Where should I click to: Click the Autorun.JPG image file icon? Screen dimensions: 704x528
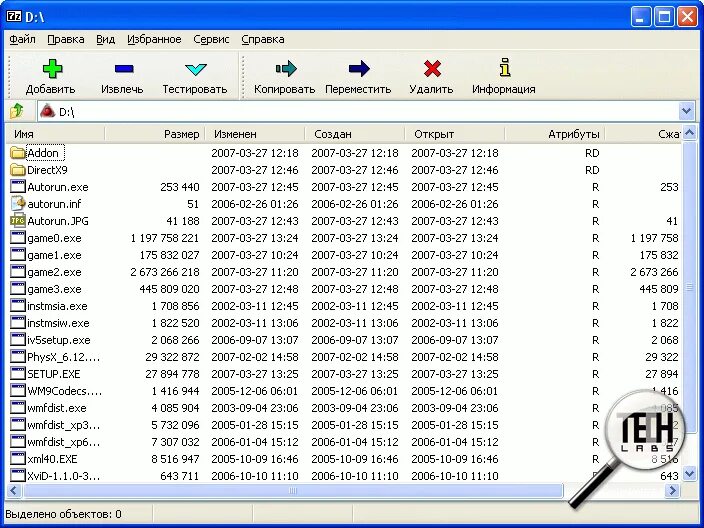click(x=18, y=220)
